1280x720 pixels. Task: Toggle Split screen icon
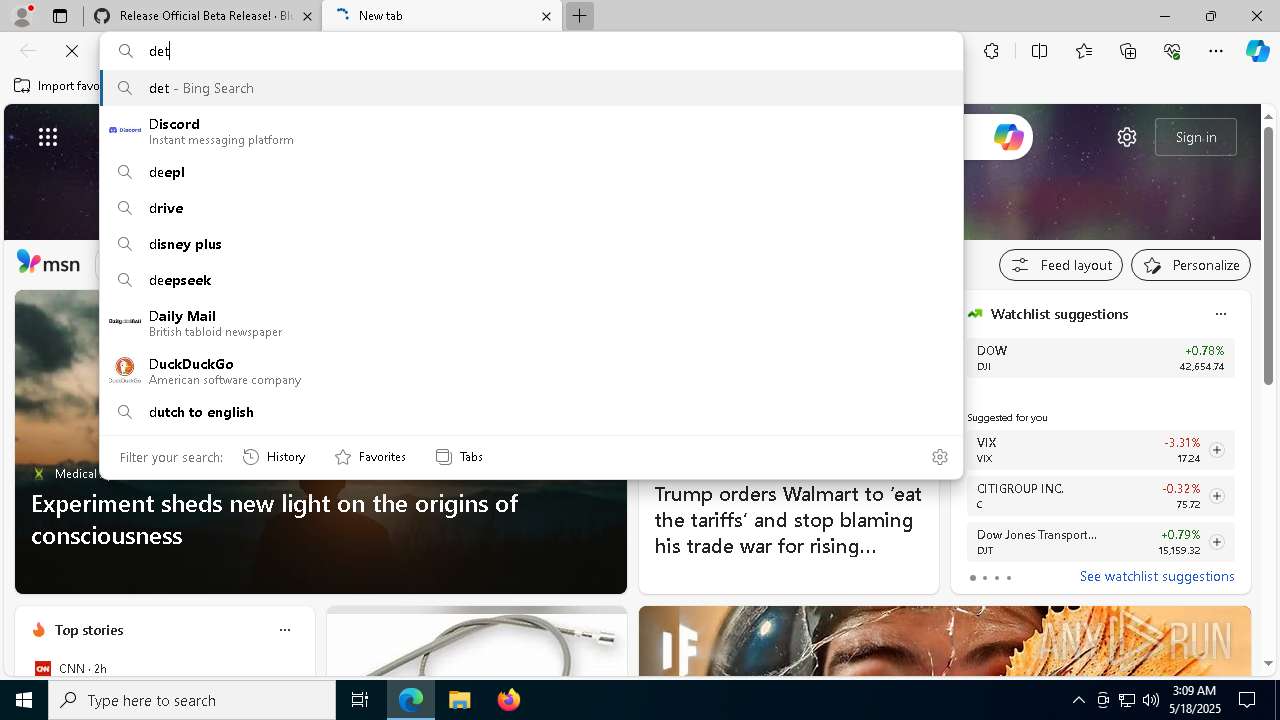pos(1039,51)
